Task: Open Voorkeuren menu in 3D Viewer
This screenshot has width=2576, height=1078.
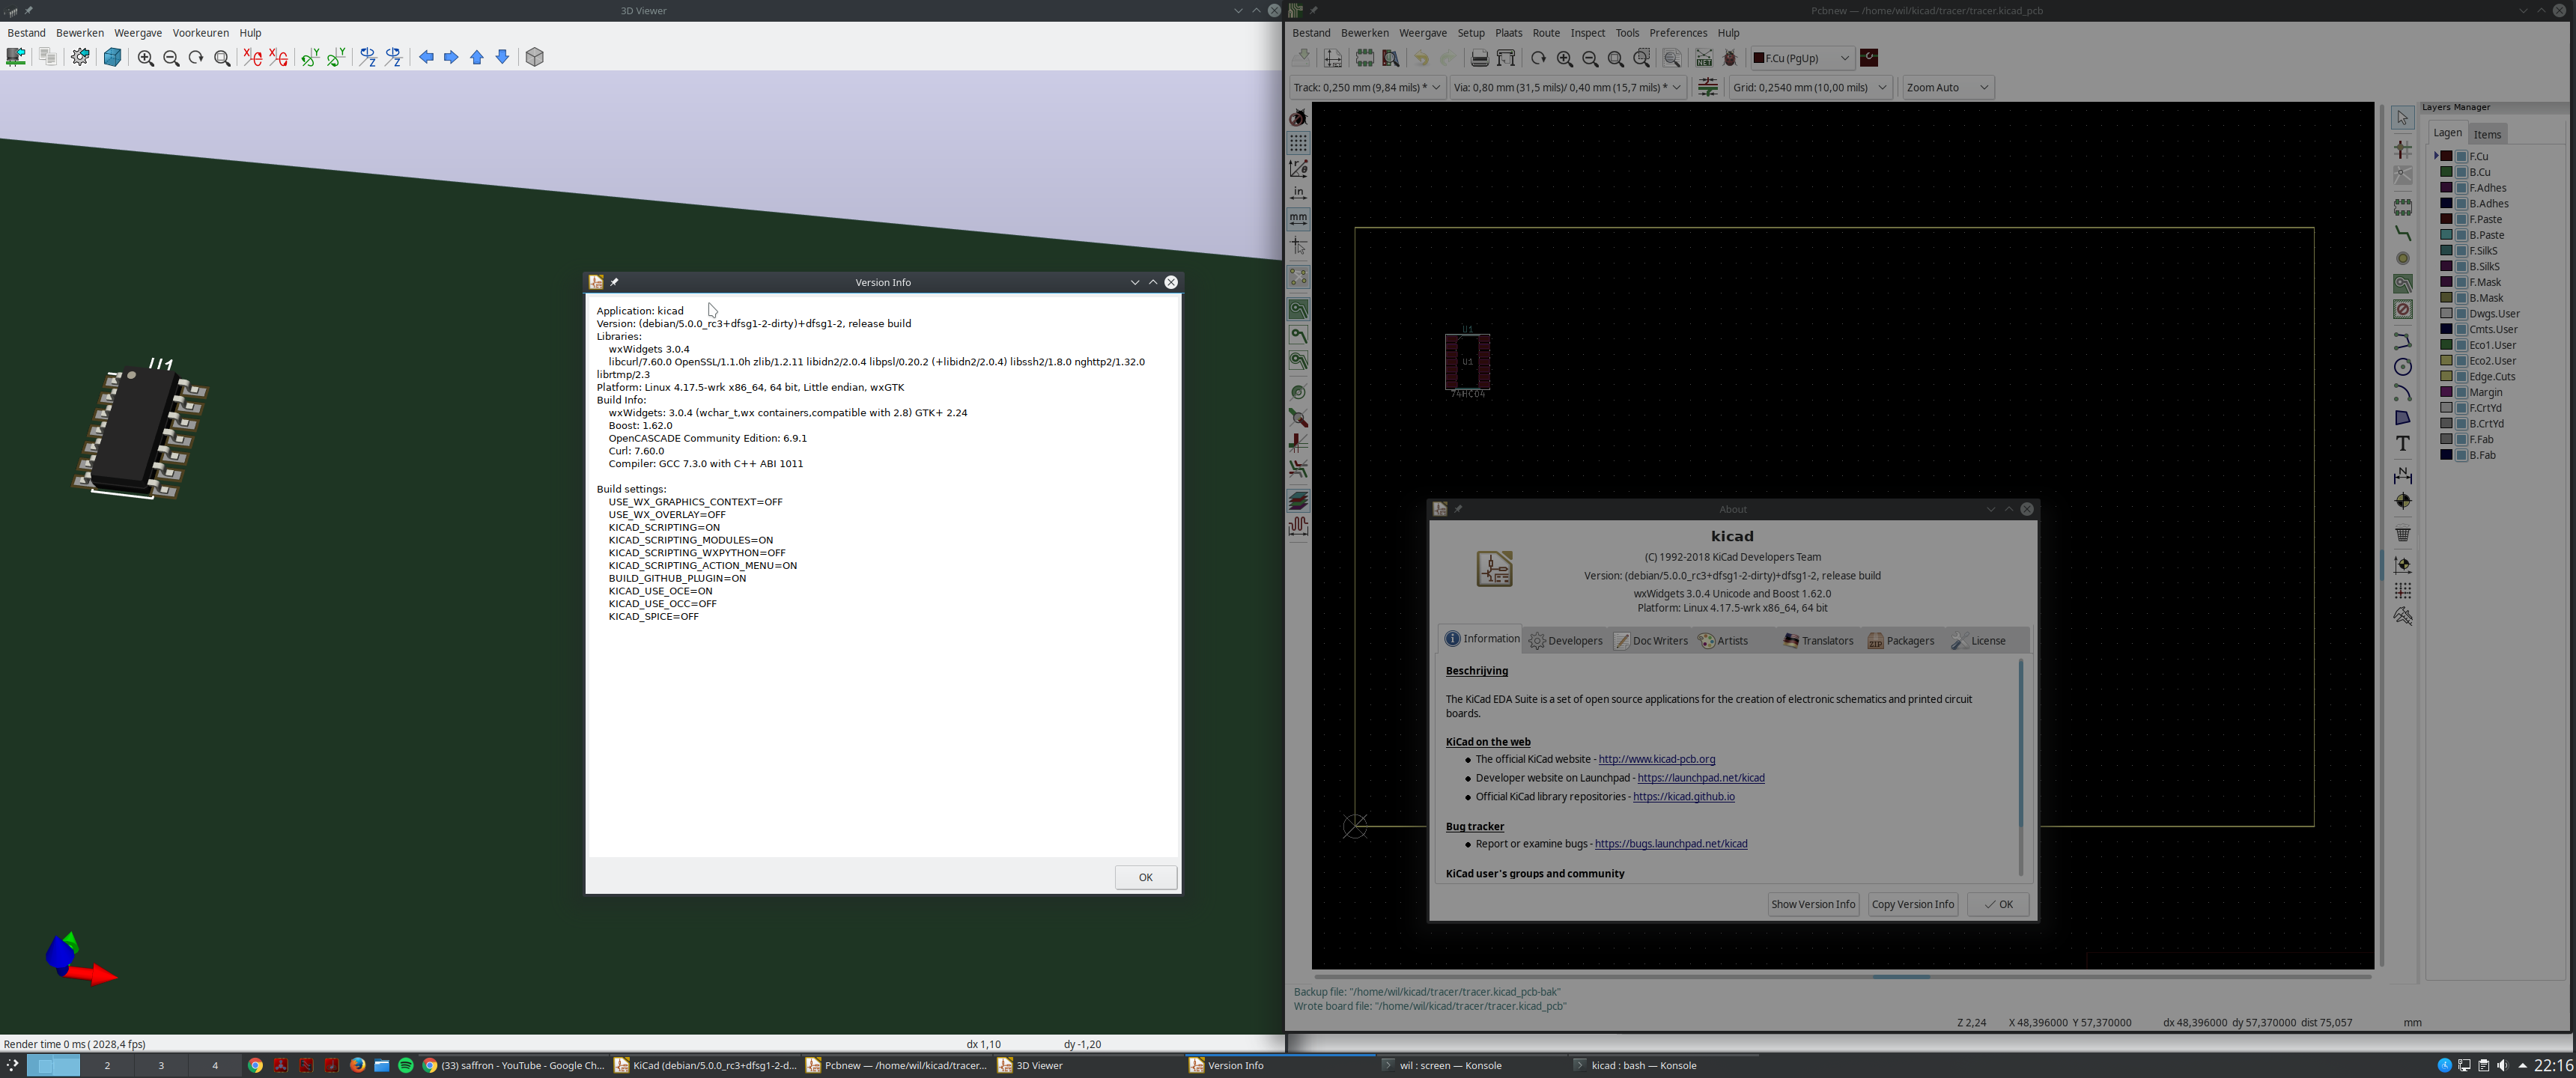Action: (200, 33)
